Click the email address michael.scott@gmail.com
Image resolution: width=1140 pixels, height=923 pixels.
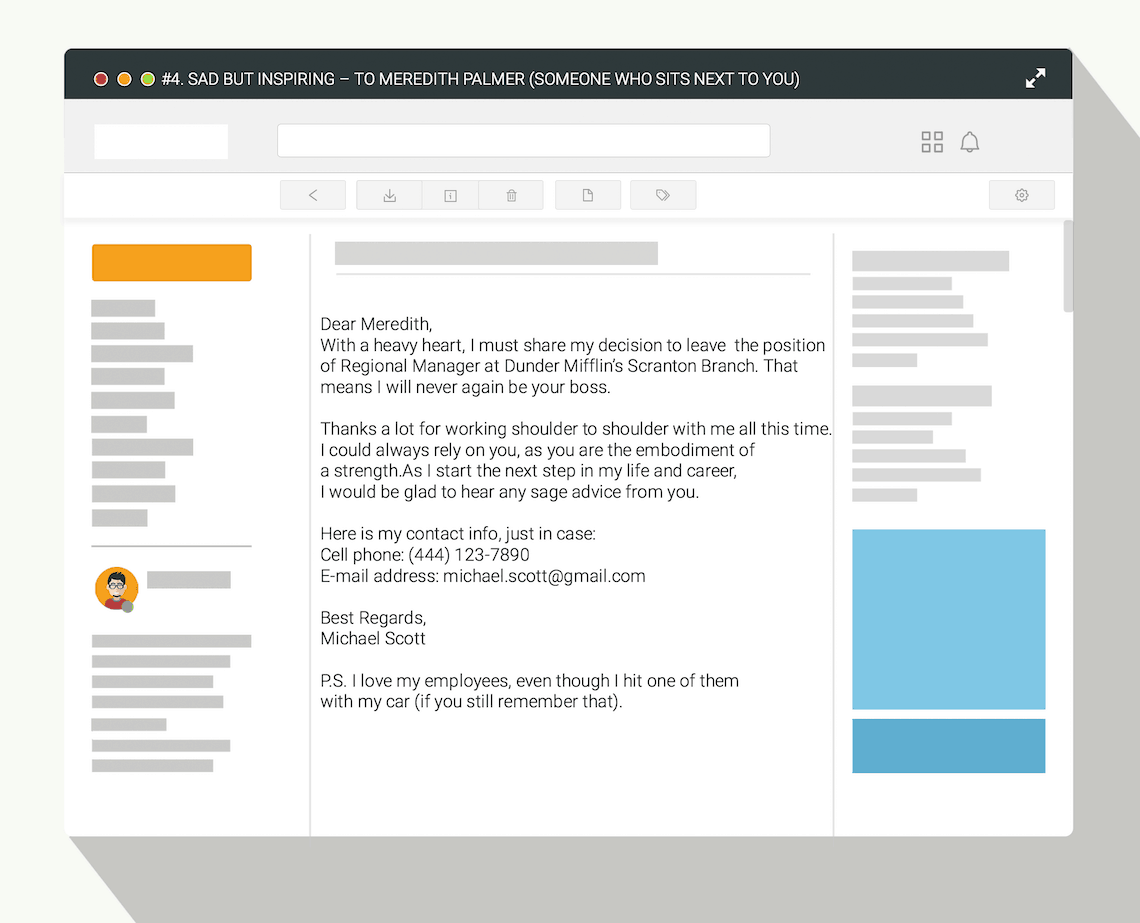pos(544,576)
